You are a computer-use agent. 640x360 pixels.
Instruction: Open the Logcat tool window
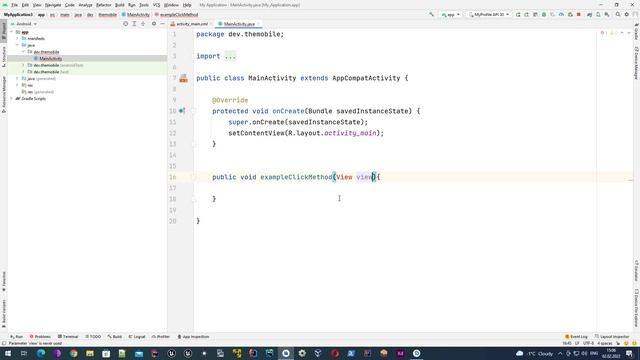tap(137, 337)
